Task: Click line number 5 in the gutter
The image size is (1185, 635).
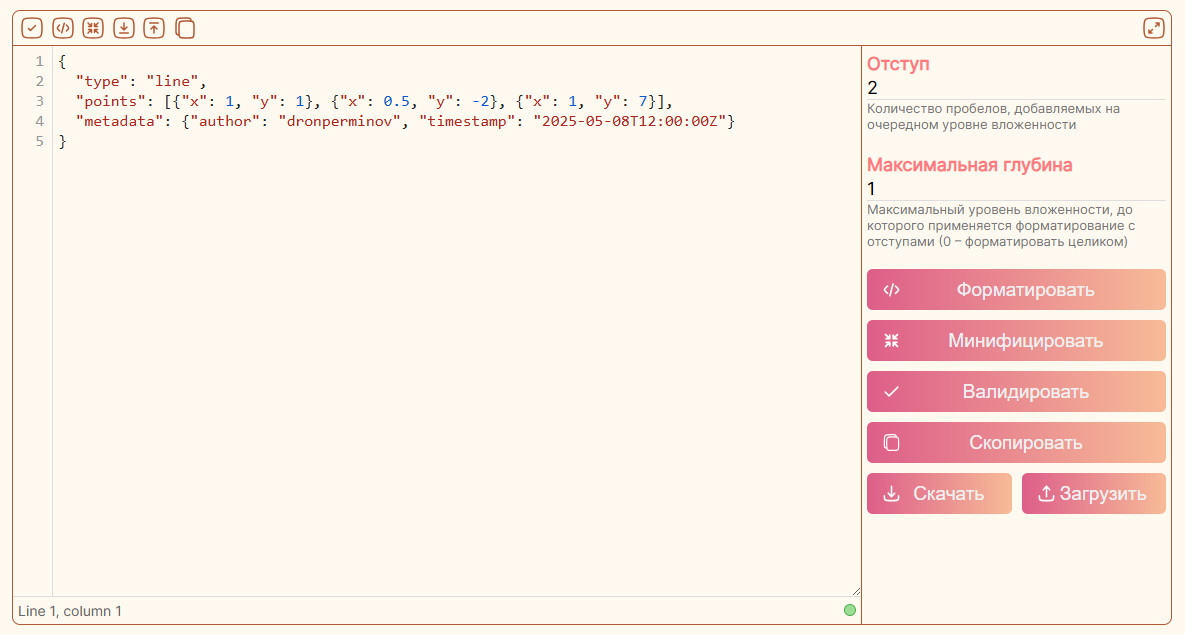Action: [x=39, y=141]
